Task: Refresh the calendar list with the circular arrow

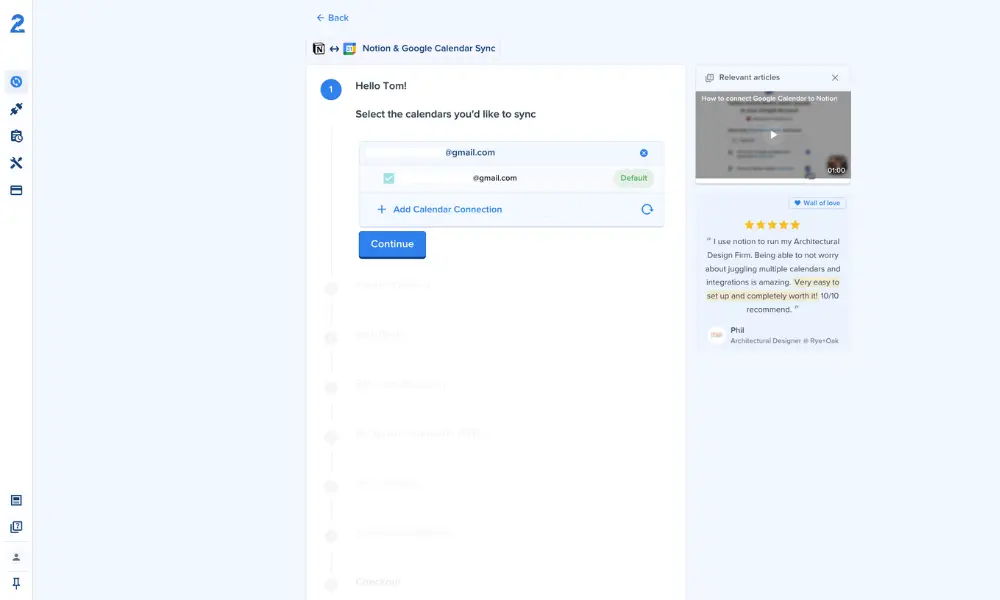Action: click(x=647, y=209)
